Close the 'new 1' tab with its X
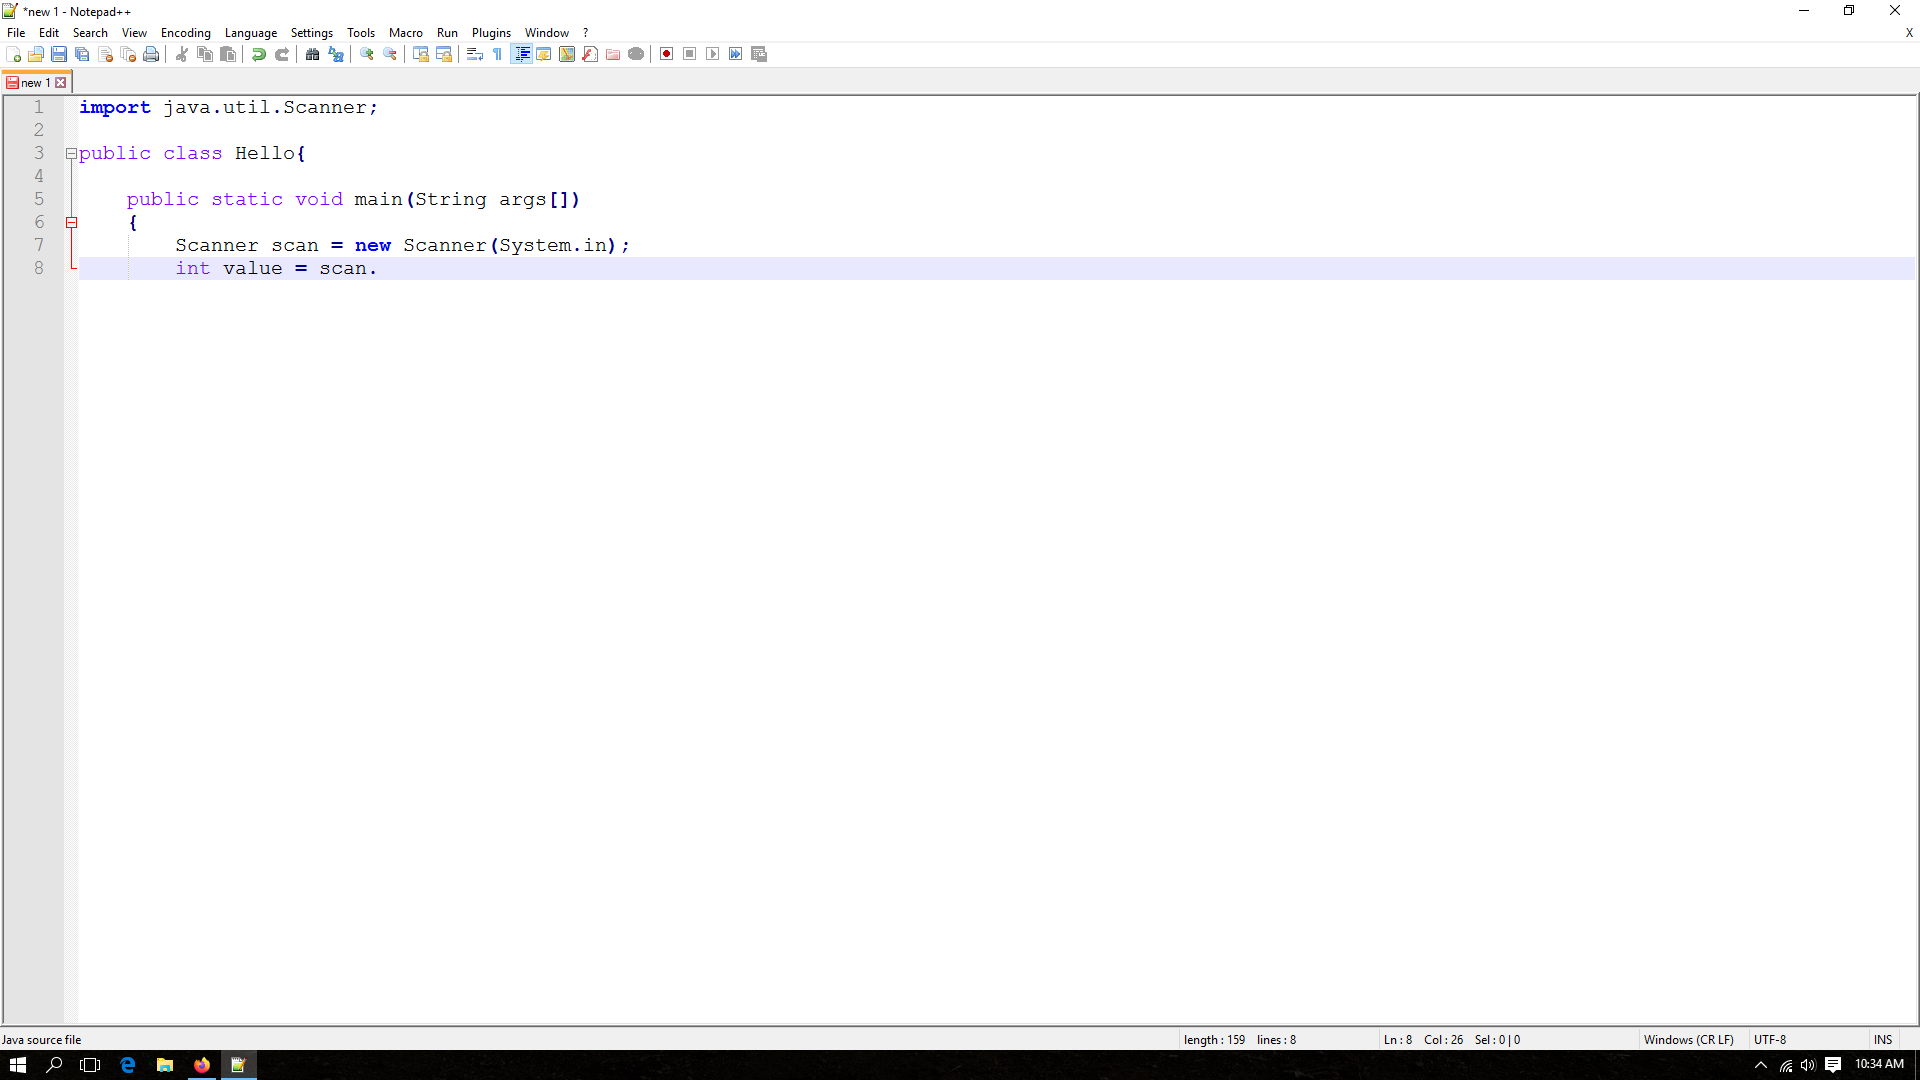The height and width of the screenshot is (1080, 1920). point(61,83)
